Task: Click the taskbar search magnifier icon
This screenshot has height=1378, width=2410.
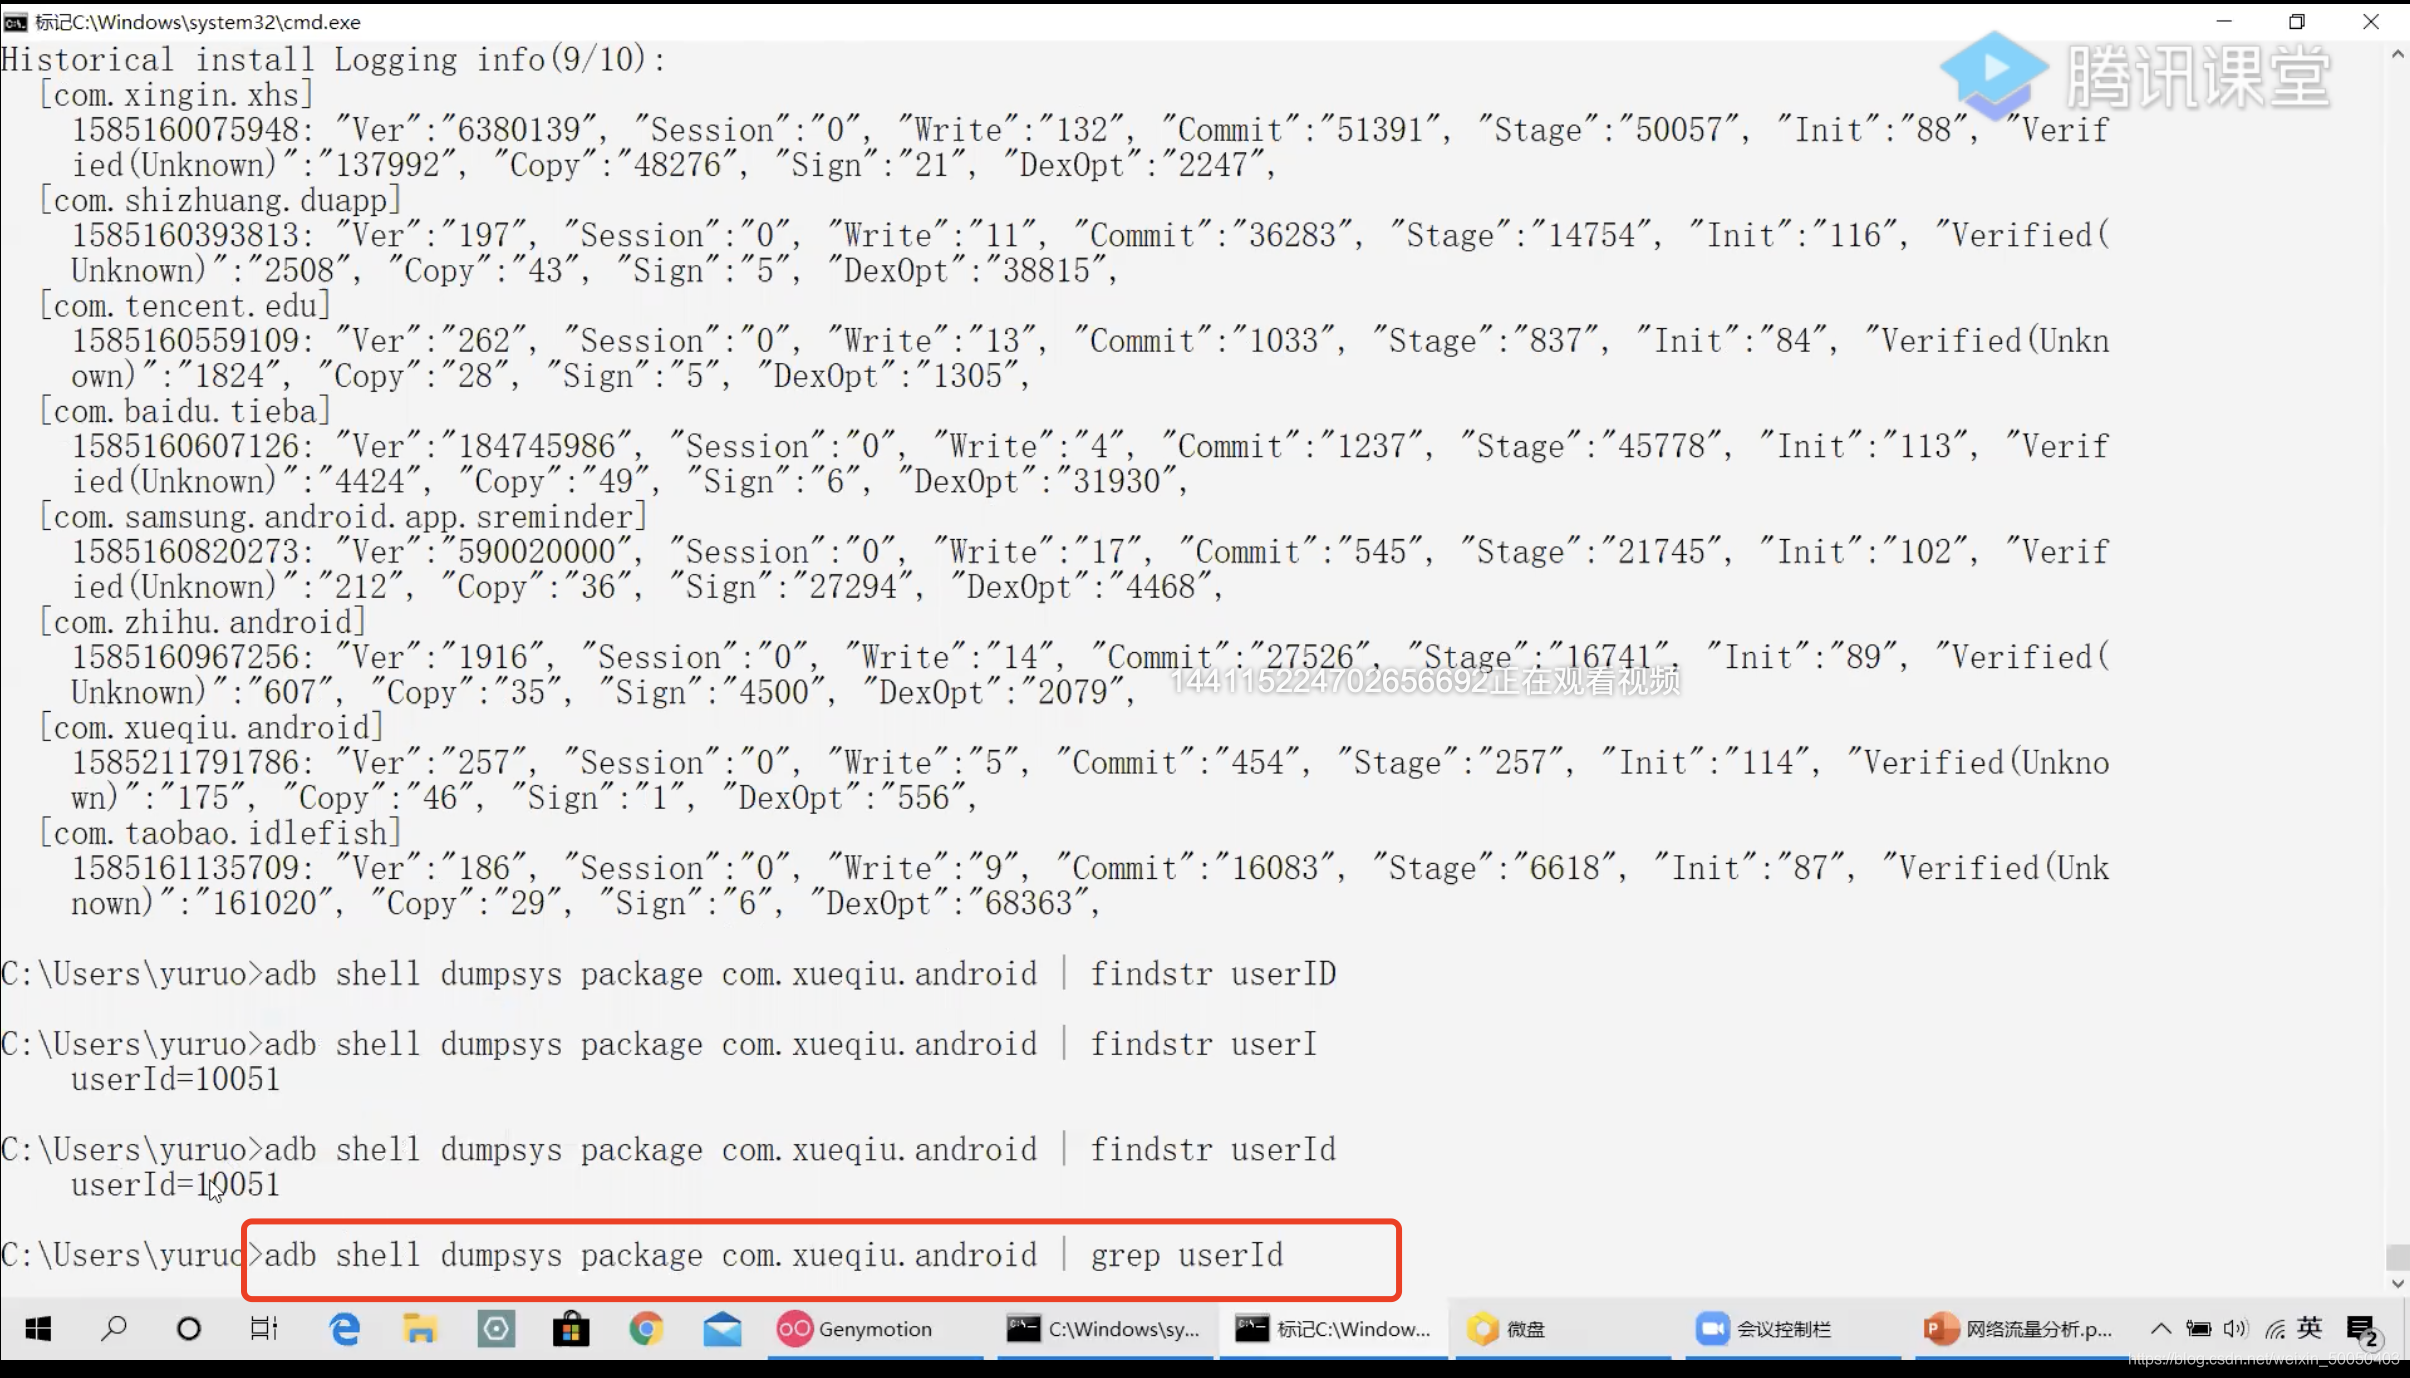Action: click(x=114, y=1329)
